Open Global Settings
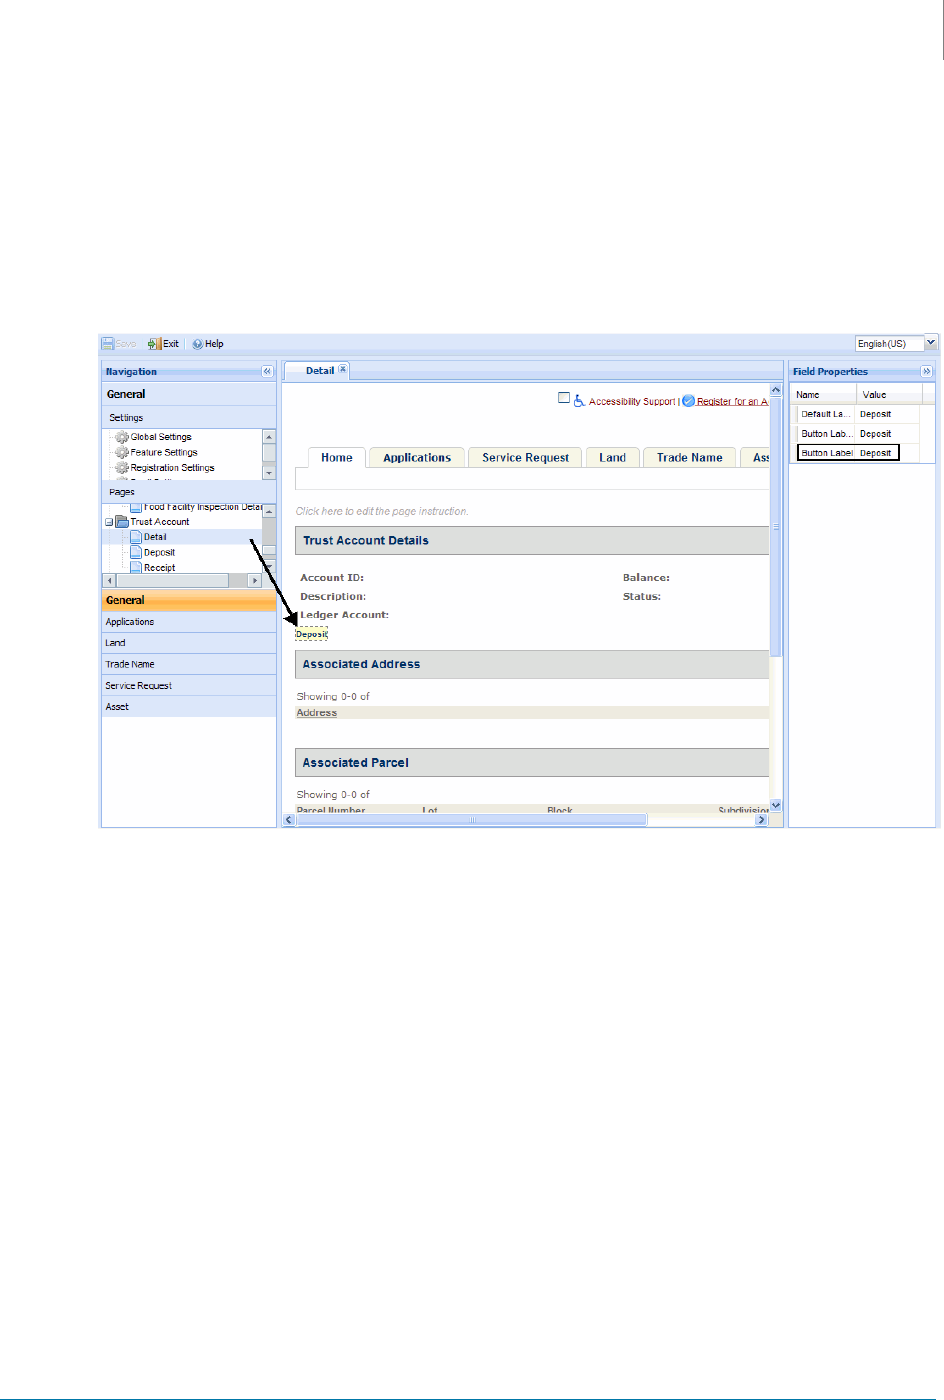944x1400 pixels. (161, 437)
